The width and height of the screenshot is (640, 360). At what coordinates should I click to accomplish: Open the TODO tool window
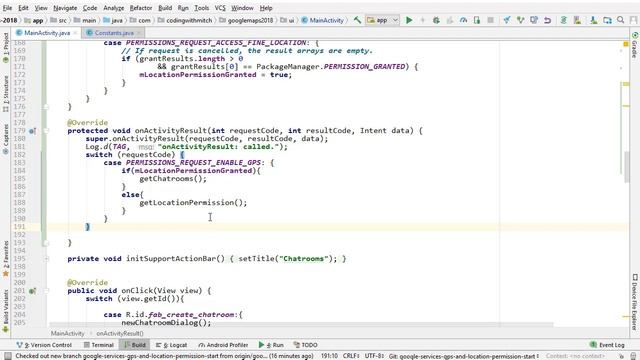(x=305, y=345)
